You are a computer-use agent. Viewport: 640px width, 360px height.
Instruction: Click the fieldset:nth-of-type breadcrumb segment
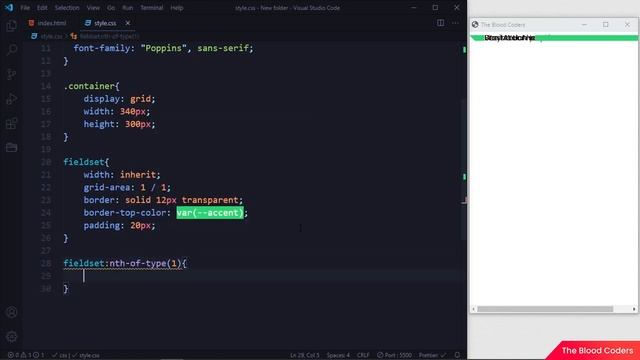pyautogui.click(x=105, y=36)
